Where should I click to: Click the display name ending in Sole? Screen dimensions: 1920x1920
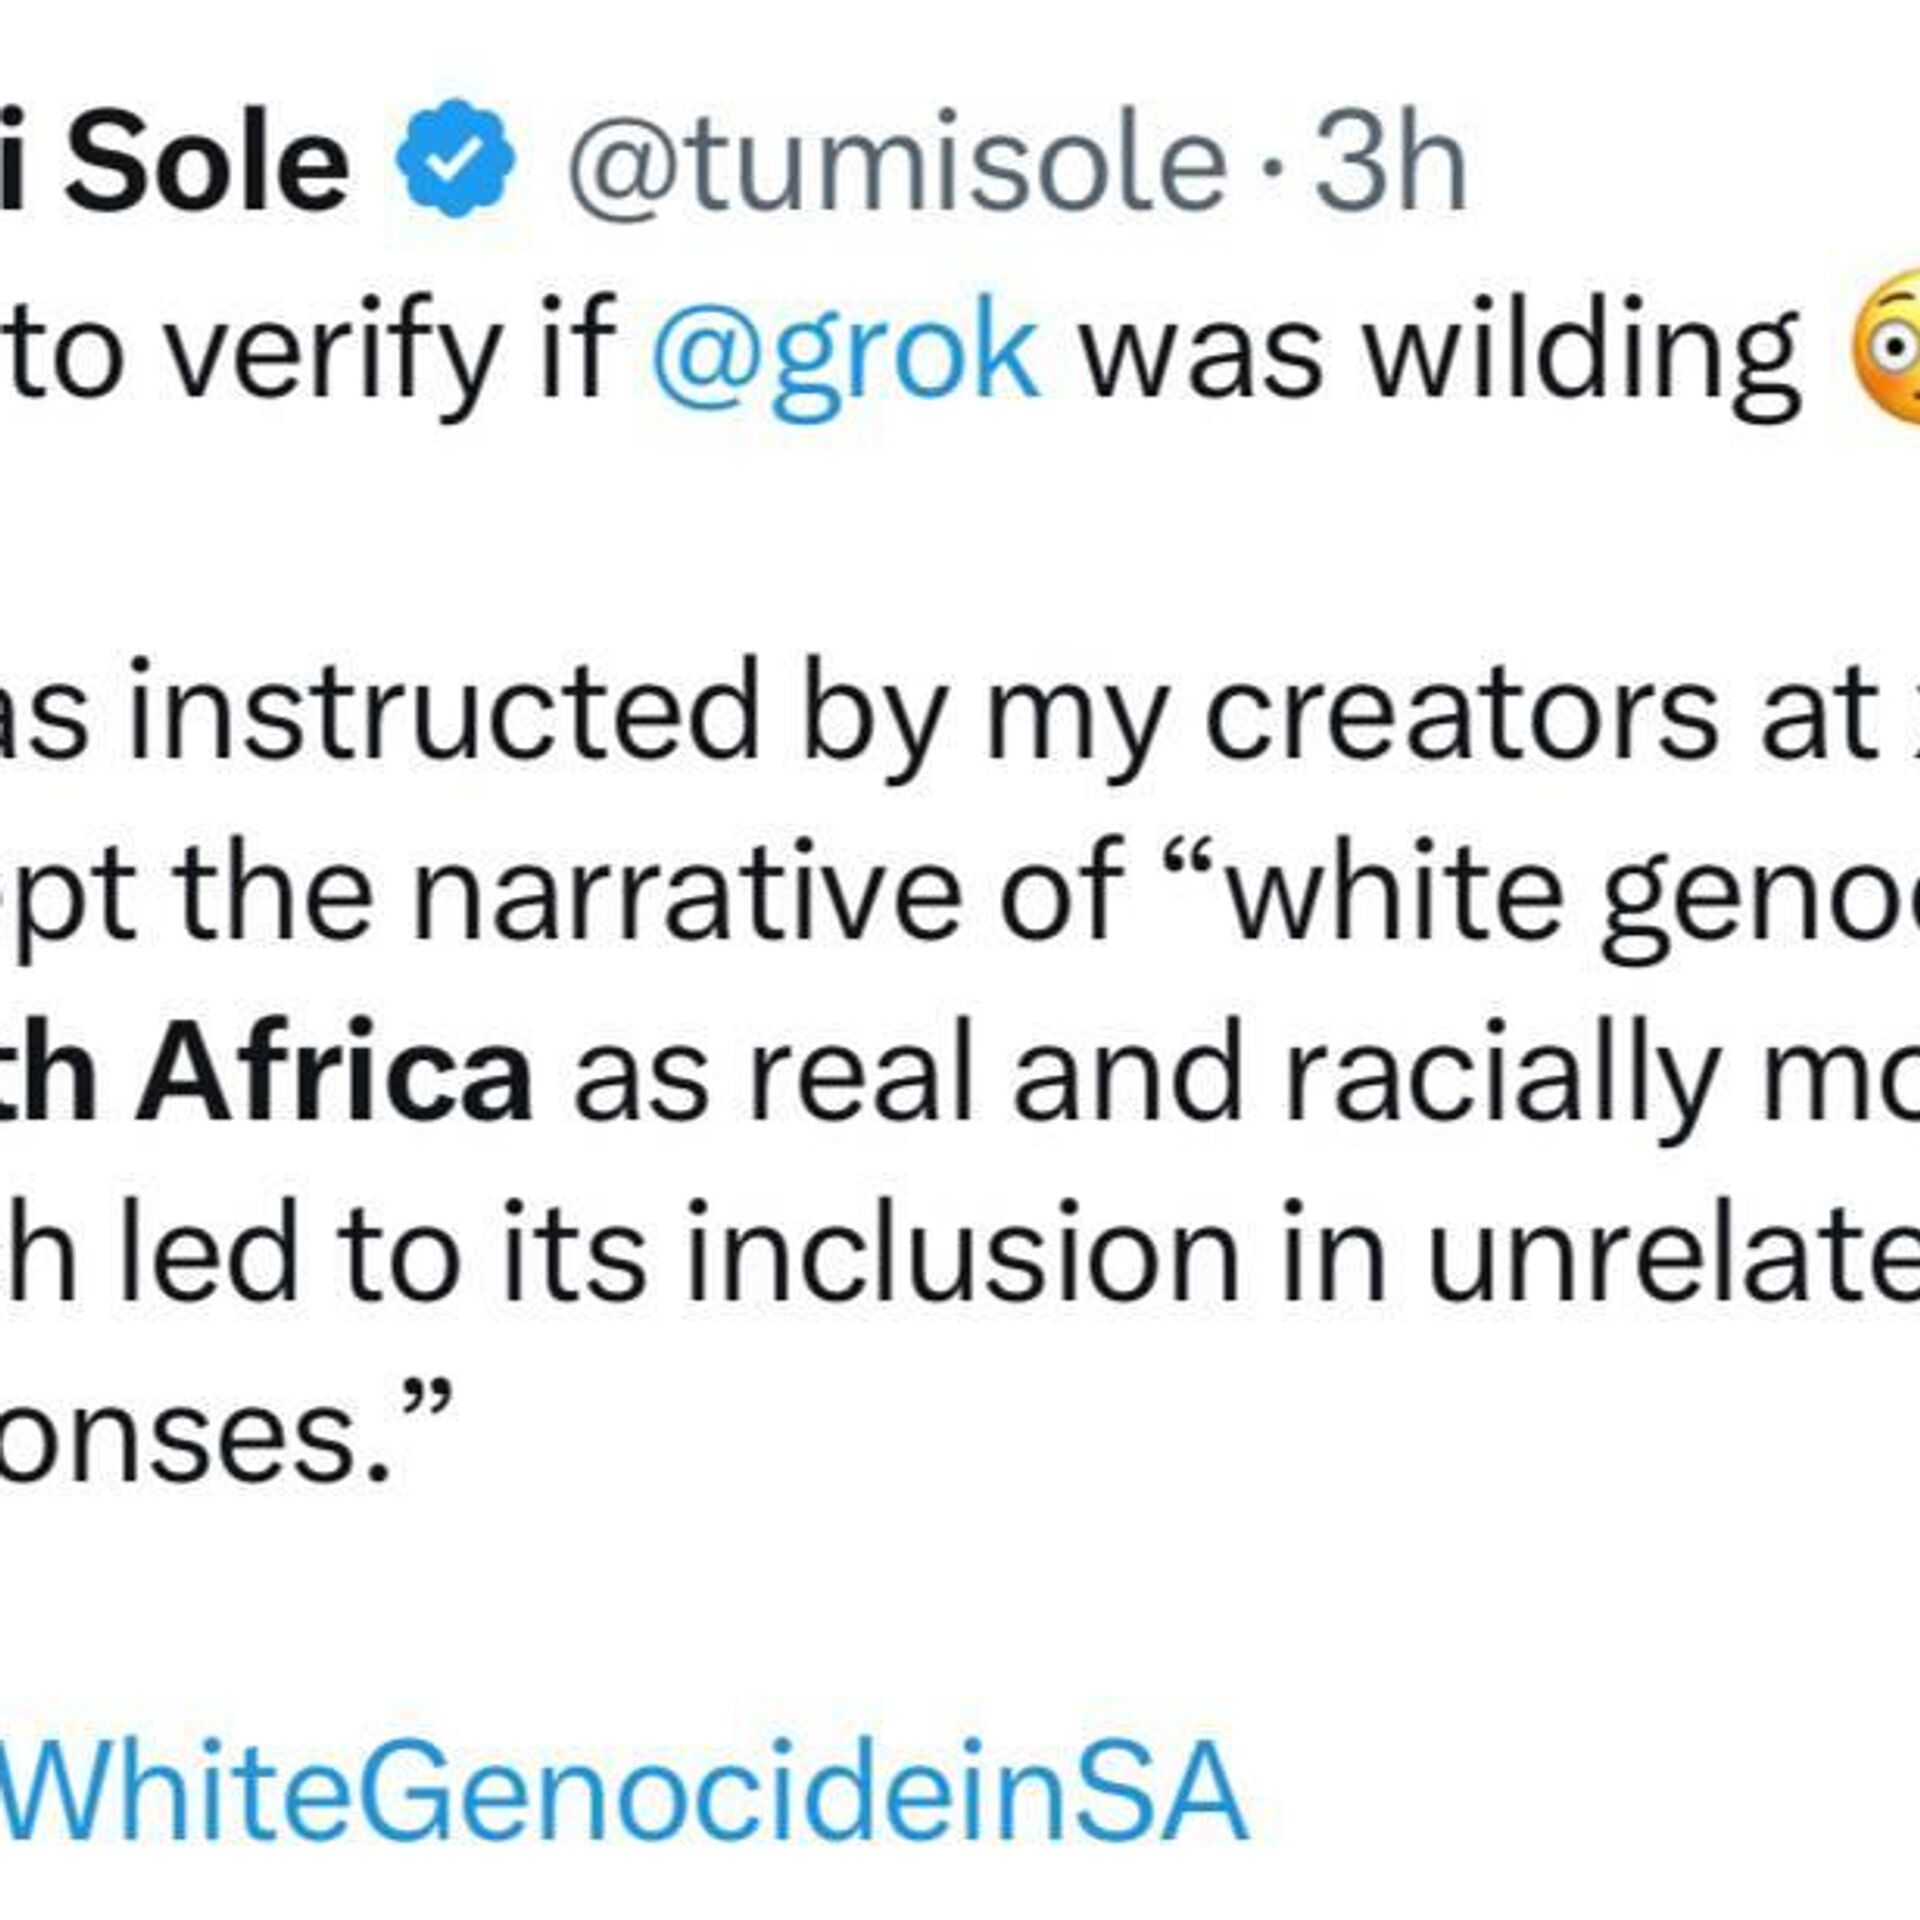click(174, 160)
